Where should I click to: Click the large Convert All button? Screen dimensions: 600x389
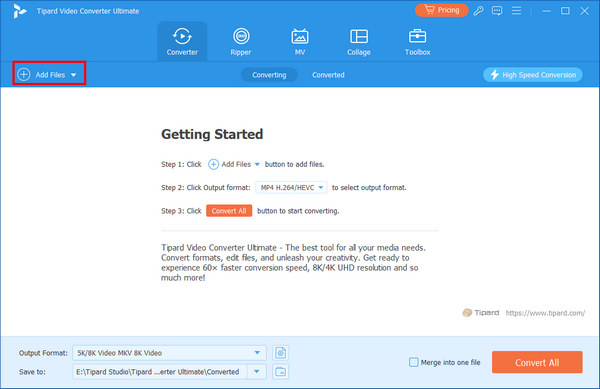point(537,362)
